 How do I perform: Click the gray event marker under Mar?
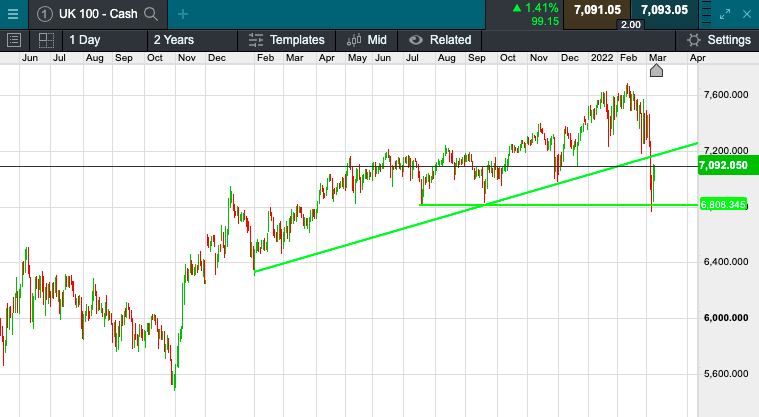point(657,71)
